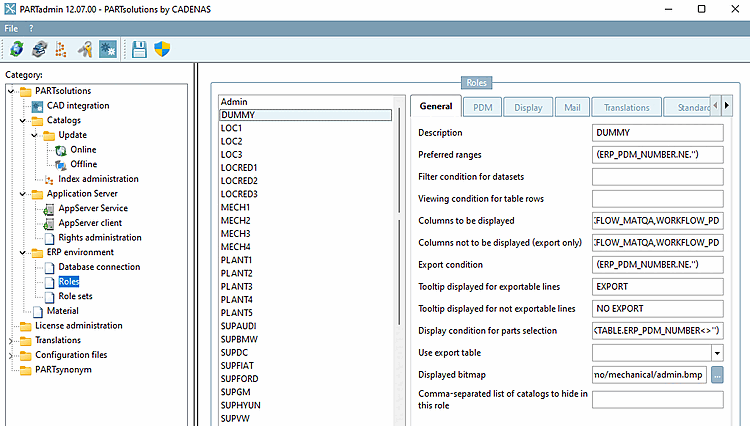Viewport: 750px width, 426px height.
Task: Expand the Configuration files node
Action: pos(11,356)
